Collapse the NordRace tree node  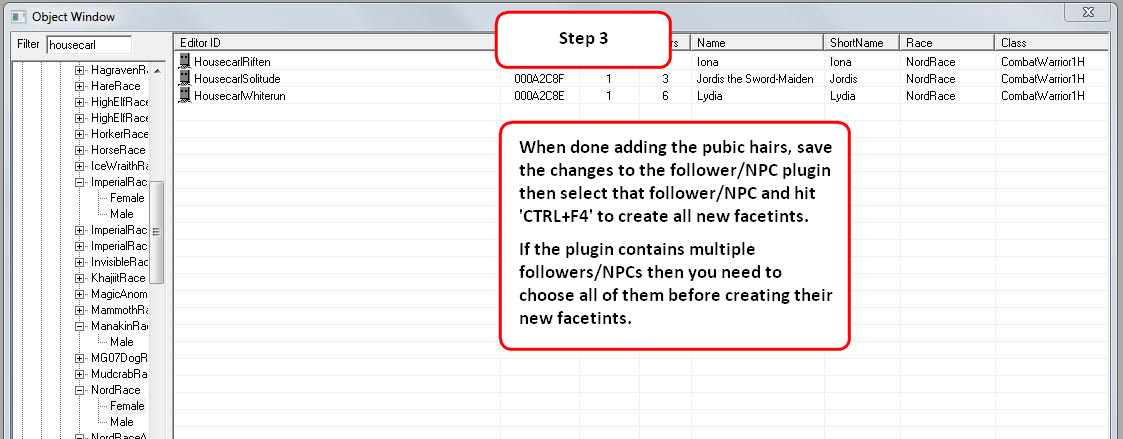(81, 390)
